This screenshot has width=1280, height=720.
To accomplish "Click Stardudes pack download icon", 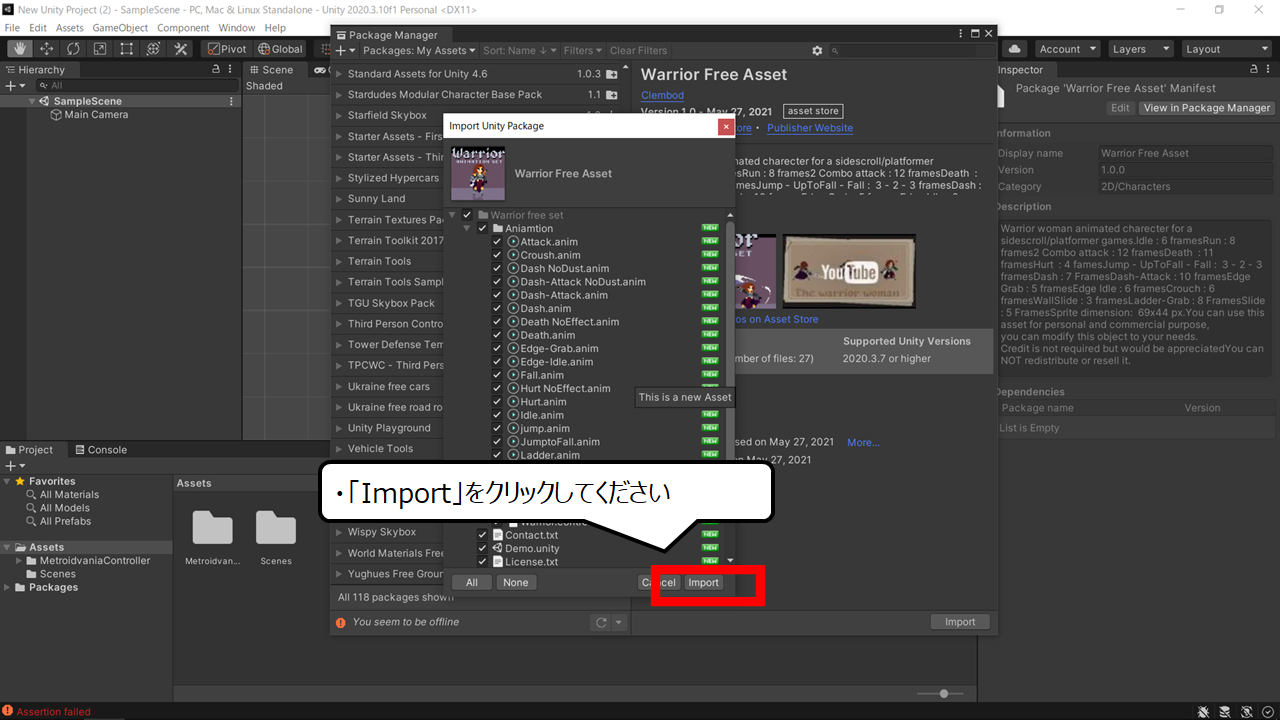I will click(611, 95).
